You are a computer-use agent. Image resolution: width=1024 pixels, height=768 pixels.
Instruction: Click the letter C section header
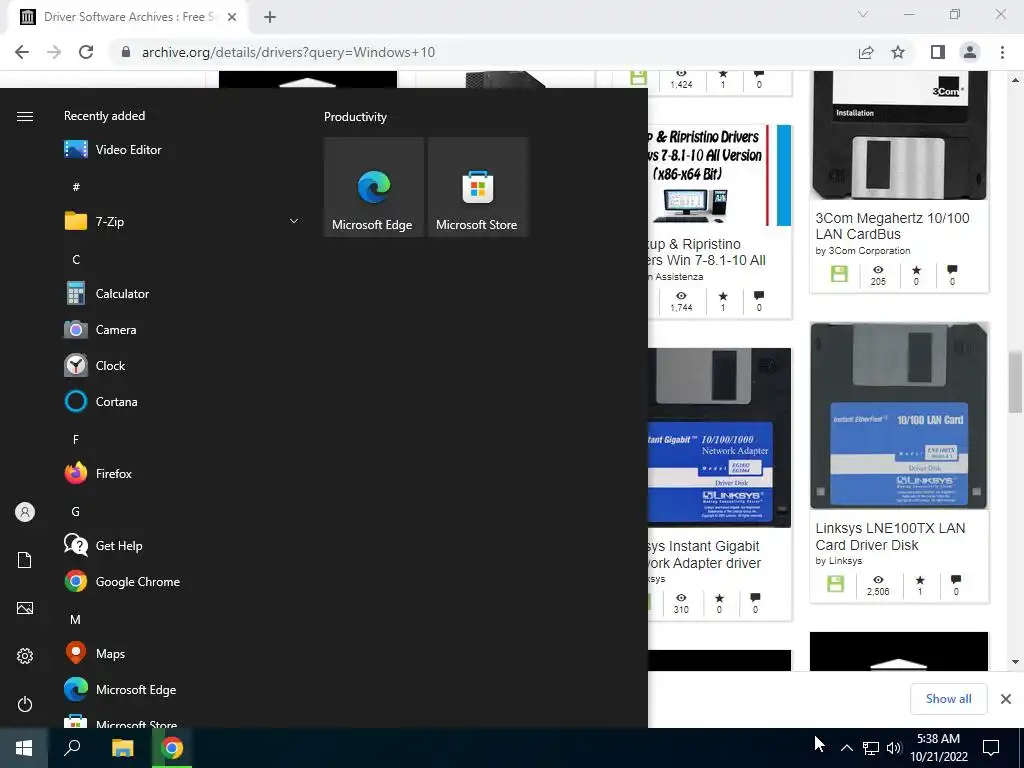click(76, 259)
